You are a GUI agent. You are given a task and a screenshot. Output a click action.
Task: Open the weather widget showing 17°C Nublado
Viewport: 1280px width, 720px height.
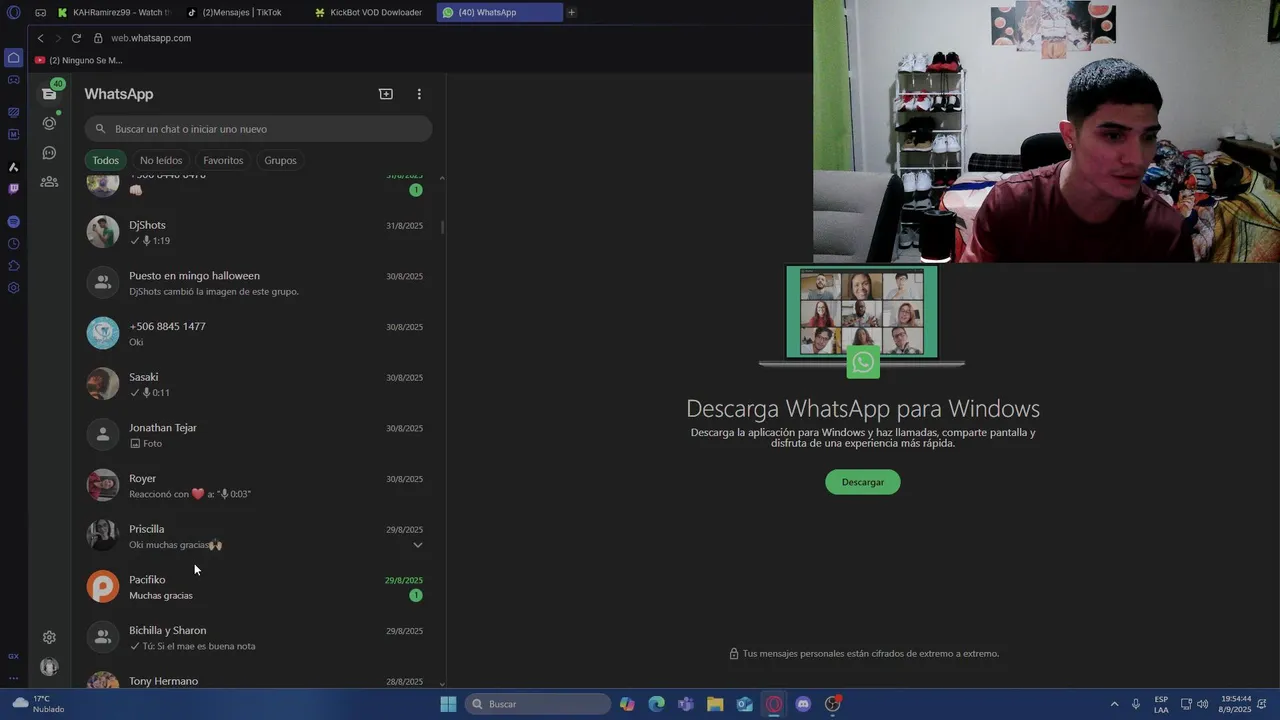(37, 704)
